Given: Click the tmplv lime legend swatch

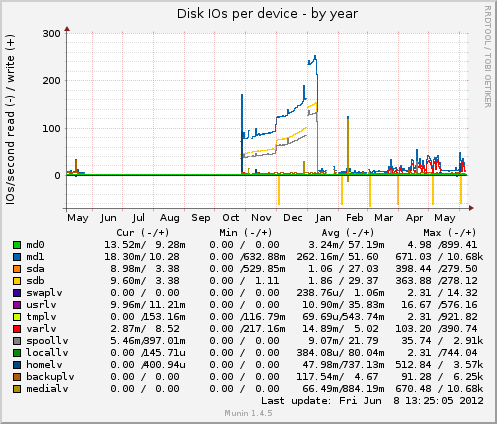Looking at the screenshot, I should tap(17, 317).
